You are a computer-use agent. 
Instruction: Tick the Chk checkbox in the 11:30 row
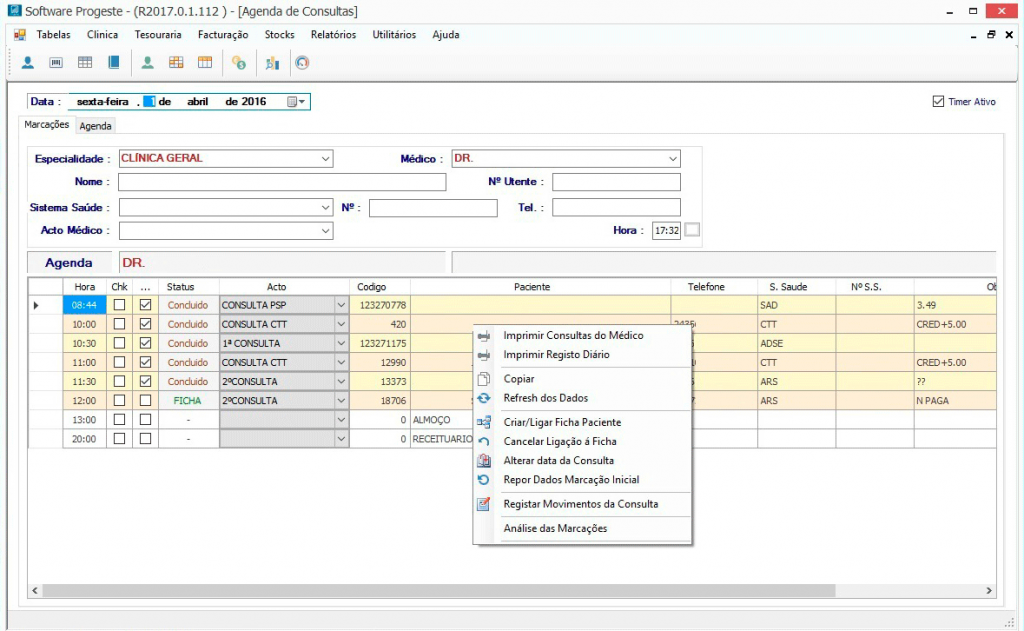point(120,381)
